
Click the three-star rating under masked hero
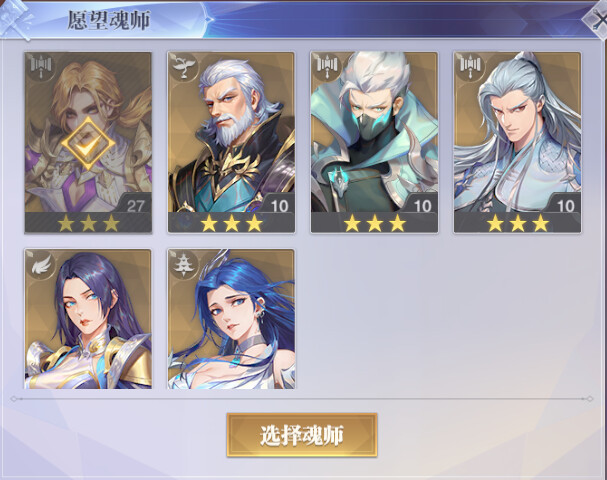click(x=374, y=223)
